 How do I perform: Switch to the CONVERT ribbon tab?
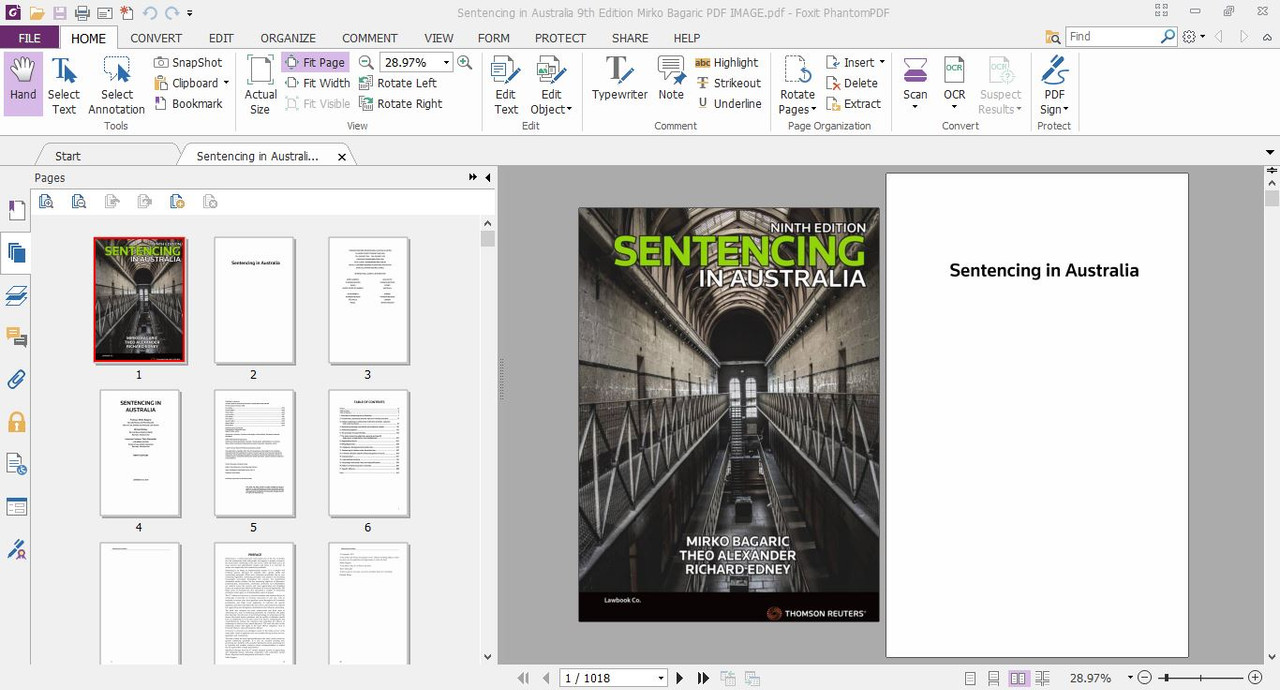[156, 38]
